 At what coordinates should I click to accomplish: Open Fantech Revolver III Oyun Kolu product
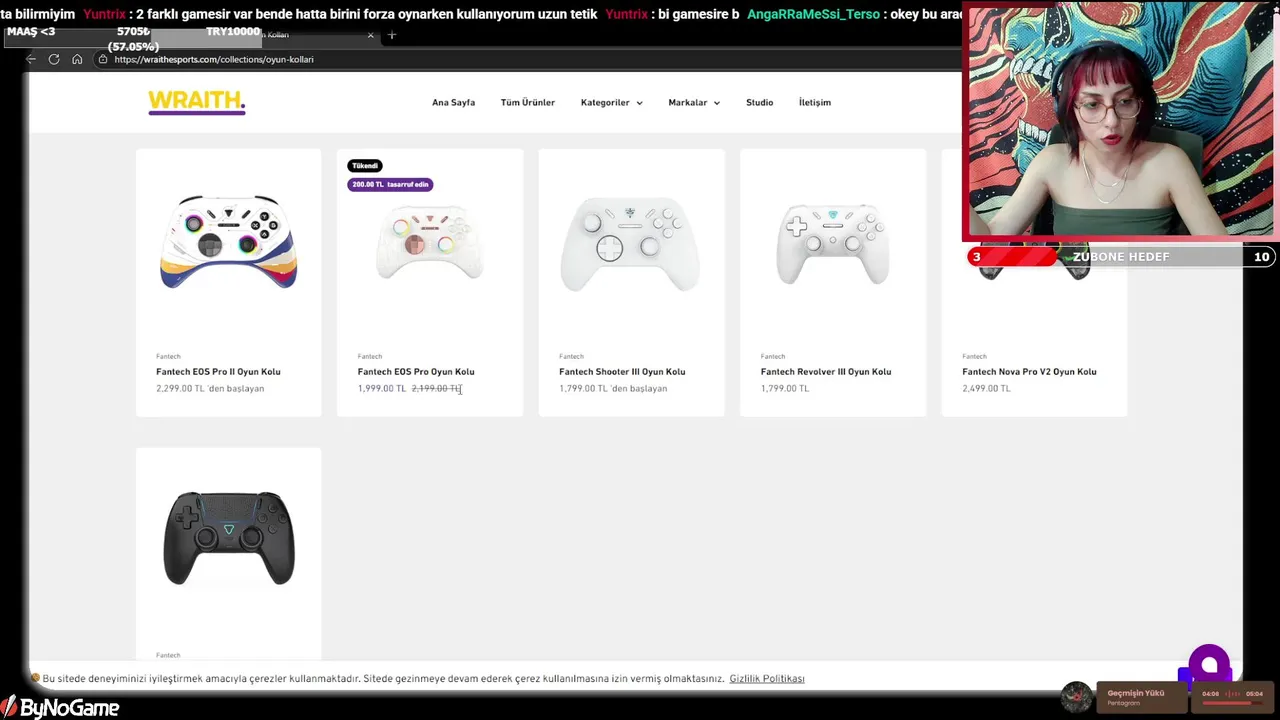826,371
